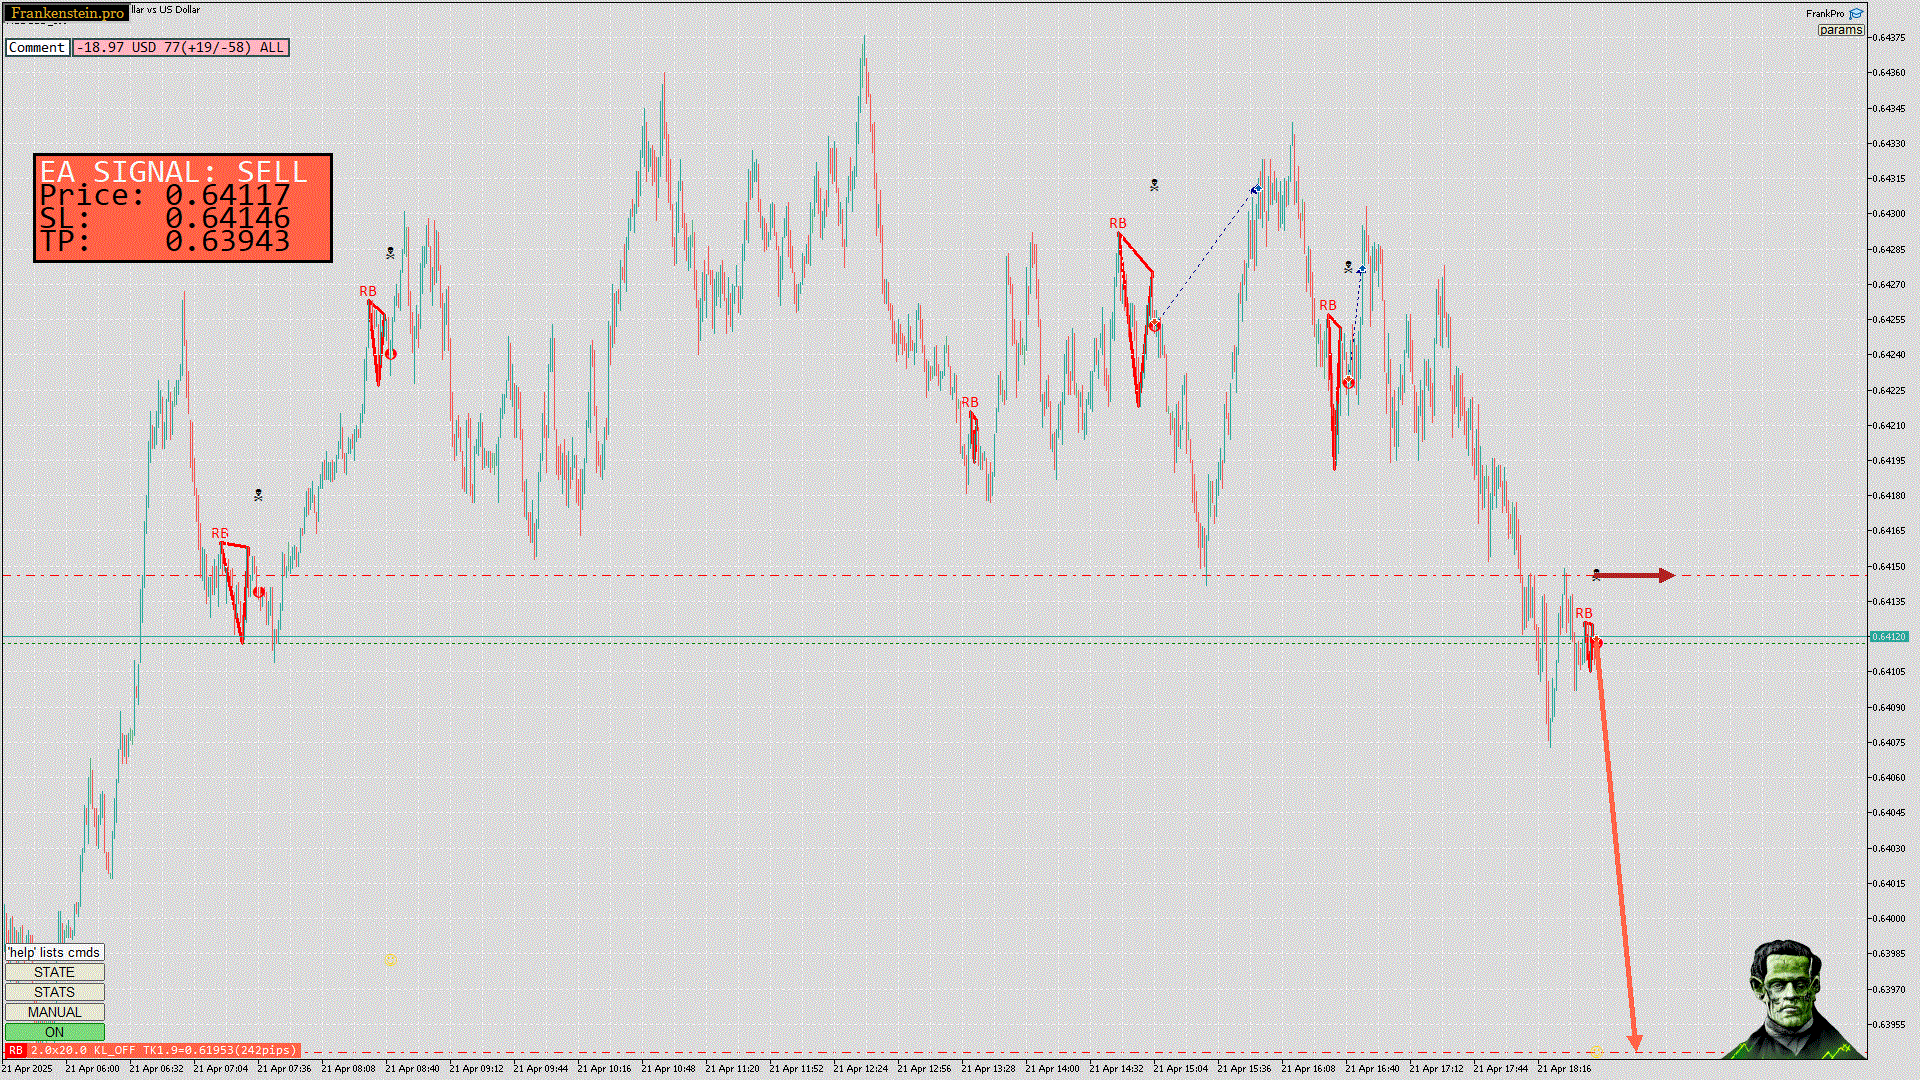Click the red RB tag in the bottom status strip

[x=16, y=1050]
